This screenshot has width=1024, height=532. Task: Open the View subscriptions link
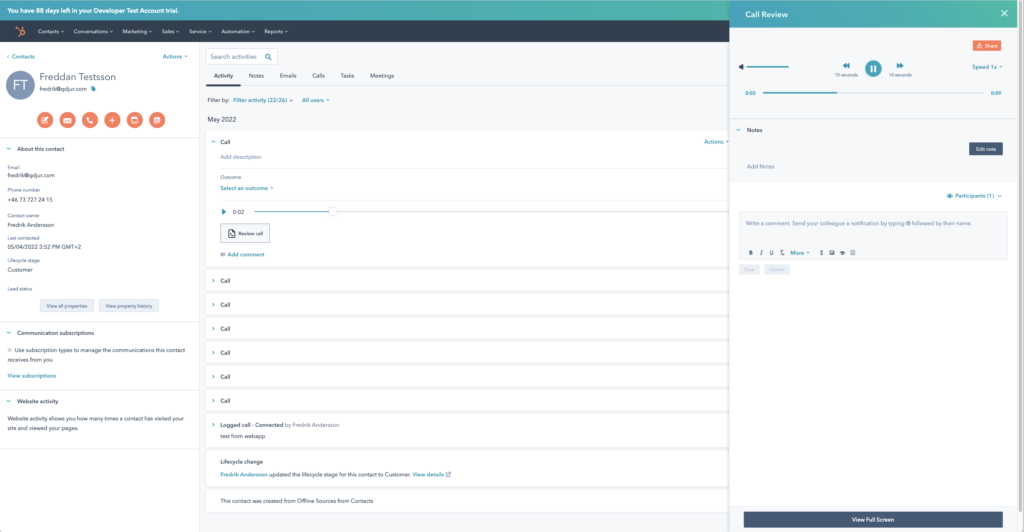(x=31, y=376)
